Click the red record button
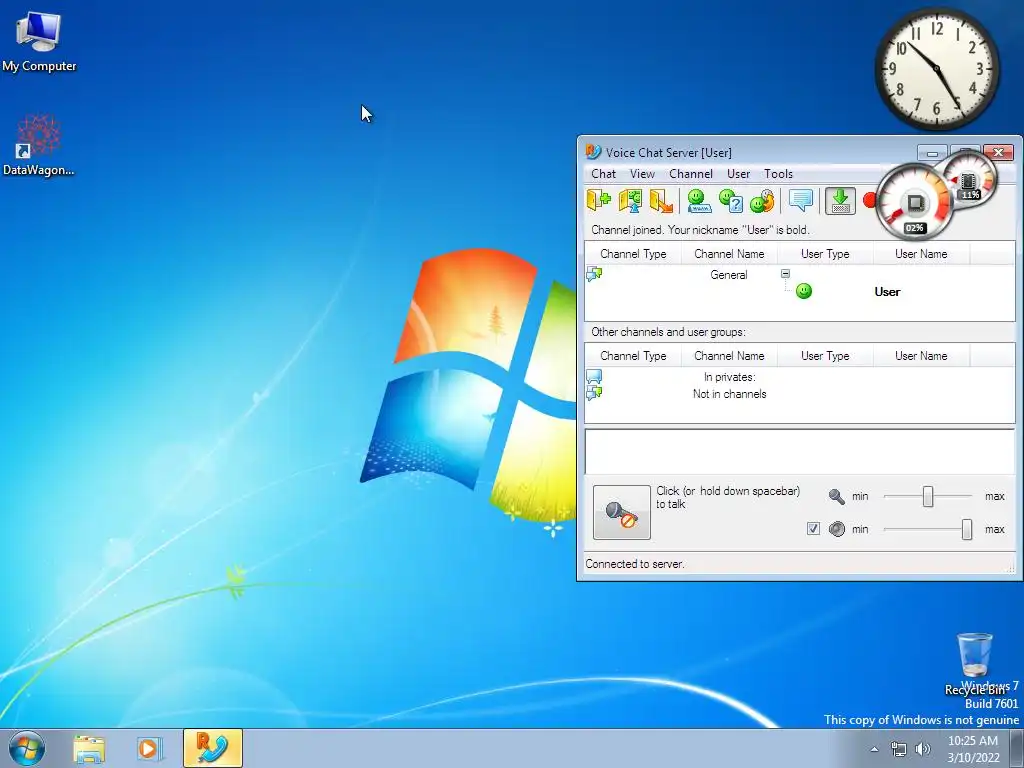The height and width of the screenshot is (768, 1024). tap(869, 200)
